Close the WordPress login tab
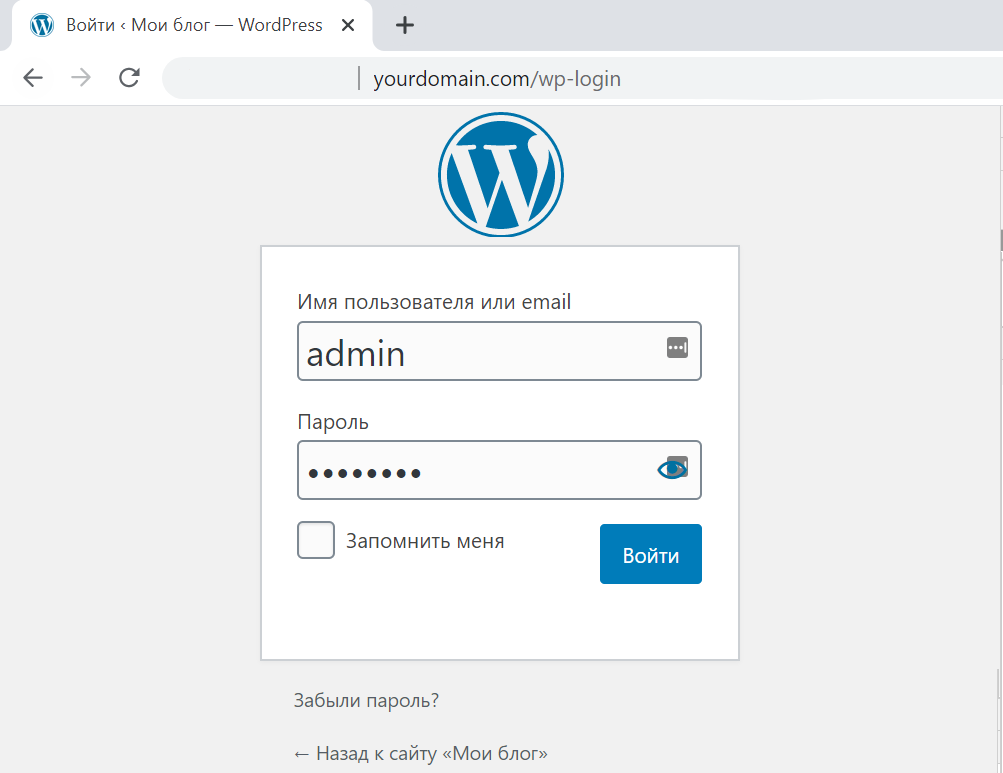The width and height of the screenshot is (1003, 773). 348,26
